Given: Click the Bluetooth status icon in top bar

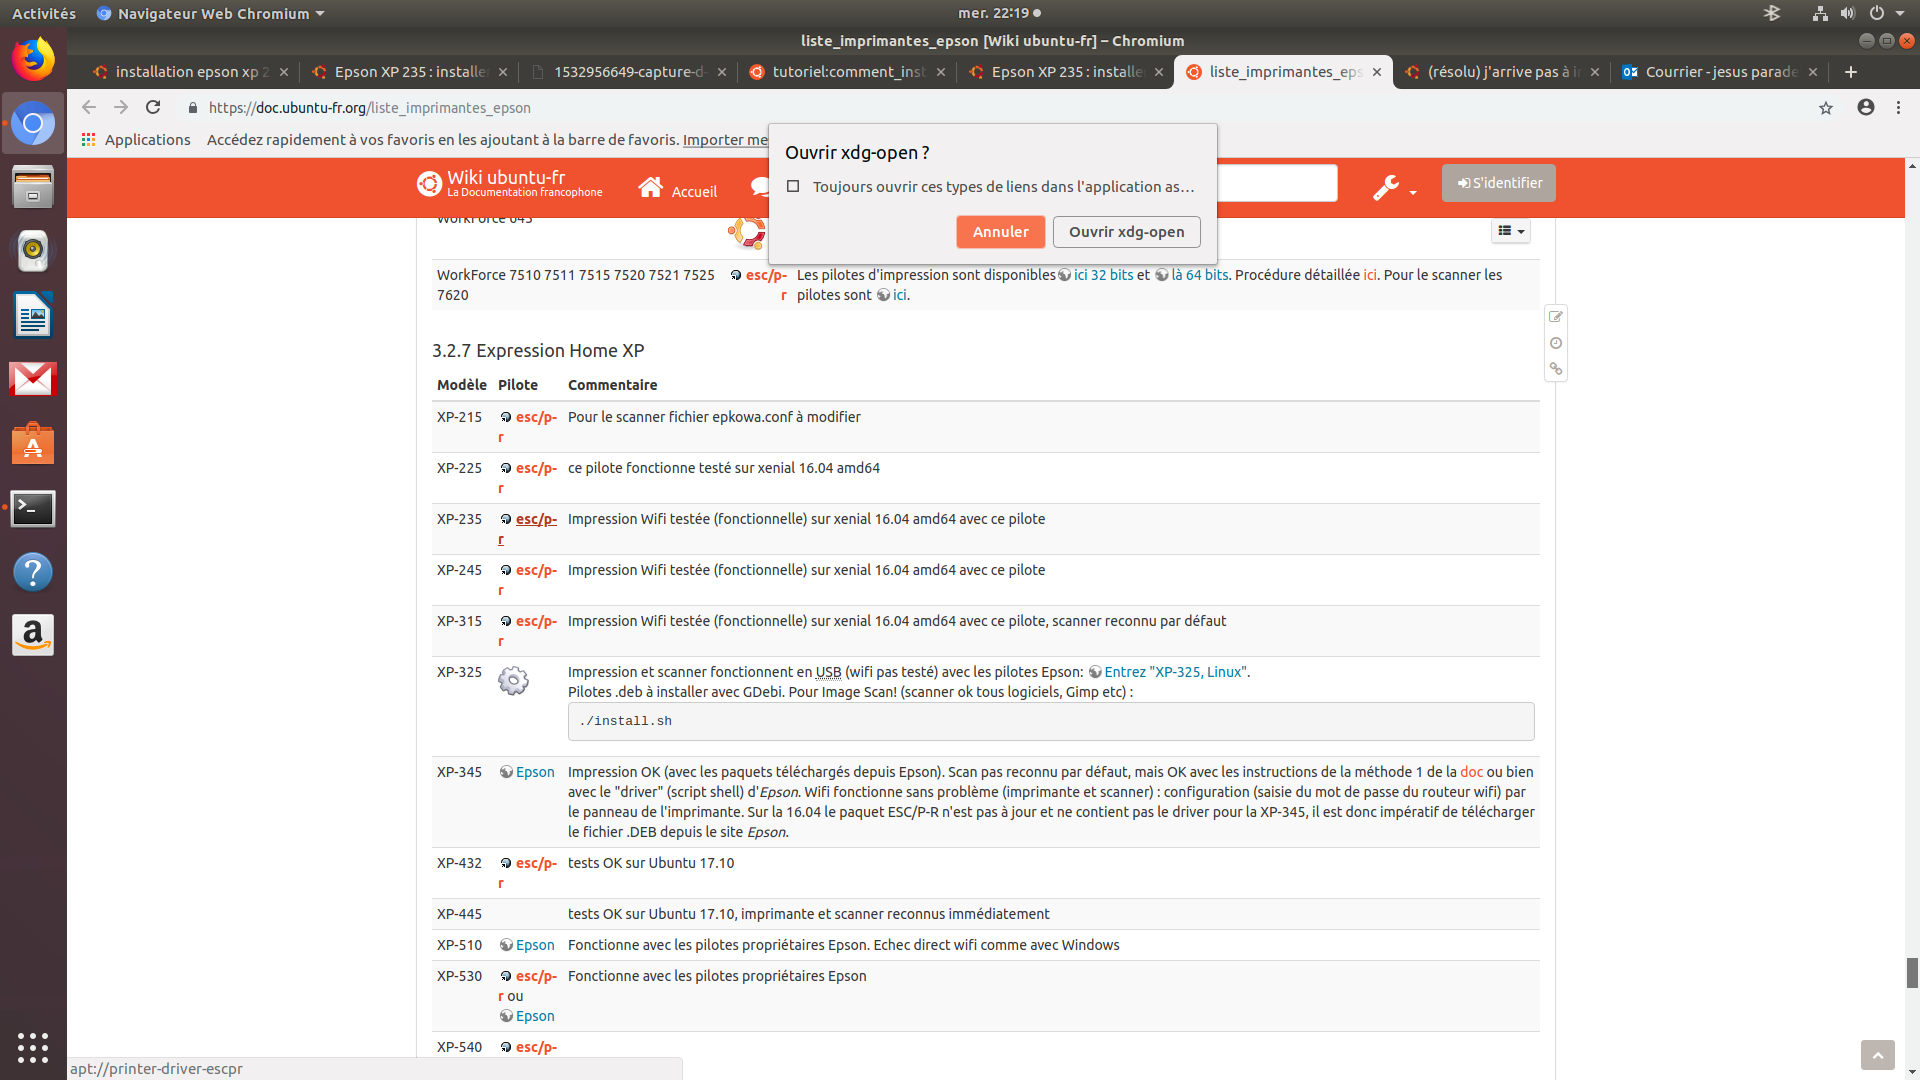Looking at the screenshot, I should click(1772, 13).
